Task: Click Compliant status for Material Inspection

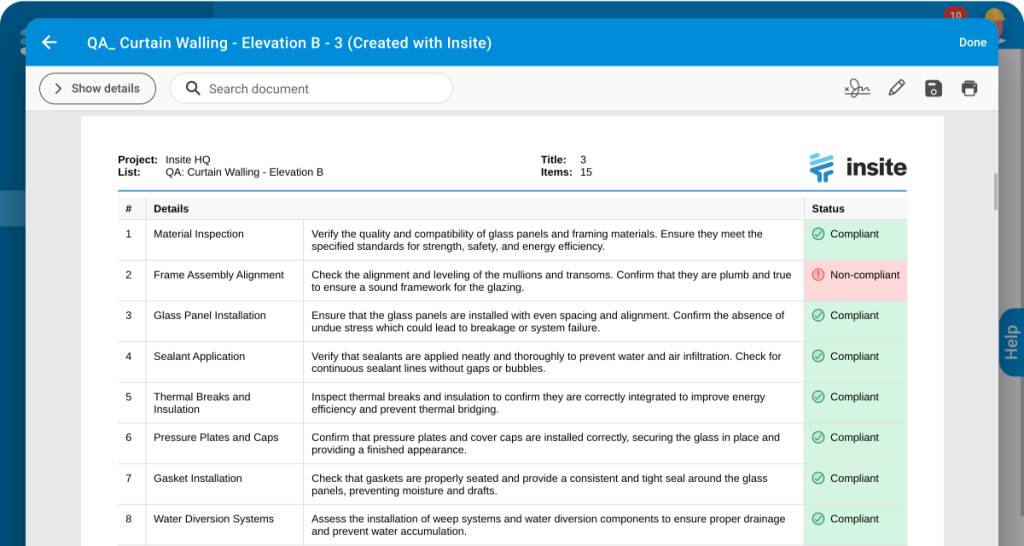Action: point(845,234)
